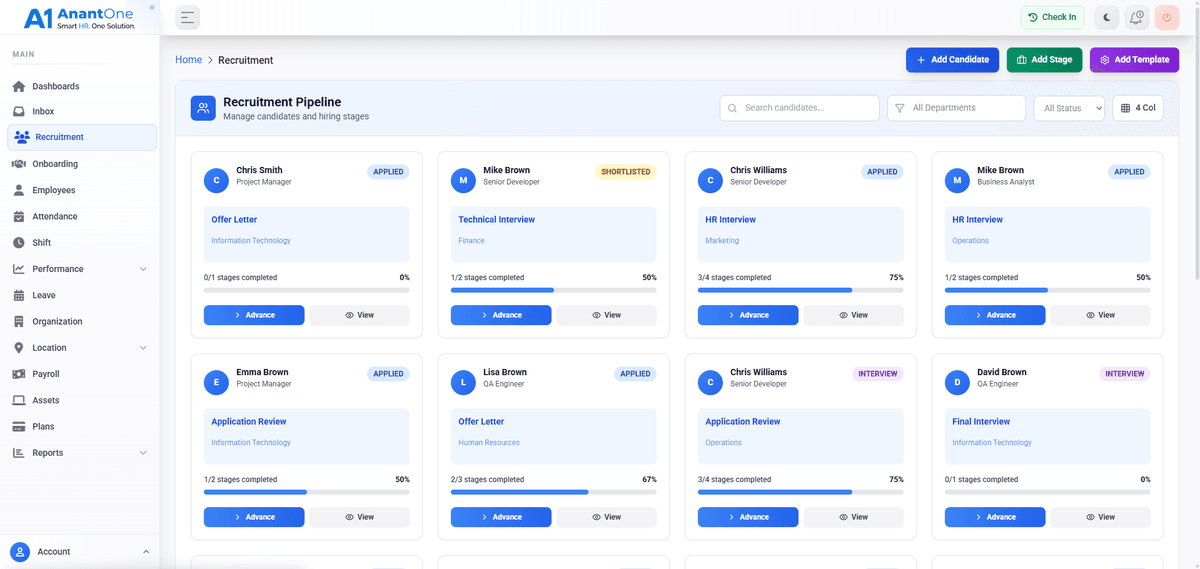Open the All Status dropdown
Screen dimensions: 1200x569
tap(1069, 108)
